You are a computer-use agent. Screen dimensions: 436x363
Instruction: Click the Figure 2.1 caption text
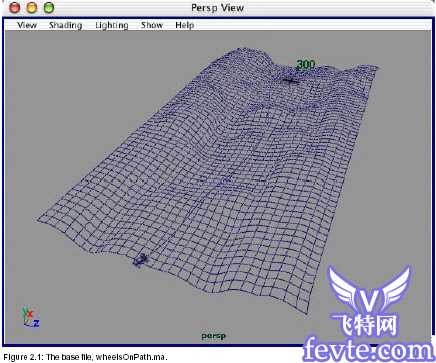click(x=86, y=357)
